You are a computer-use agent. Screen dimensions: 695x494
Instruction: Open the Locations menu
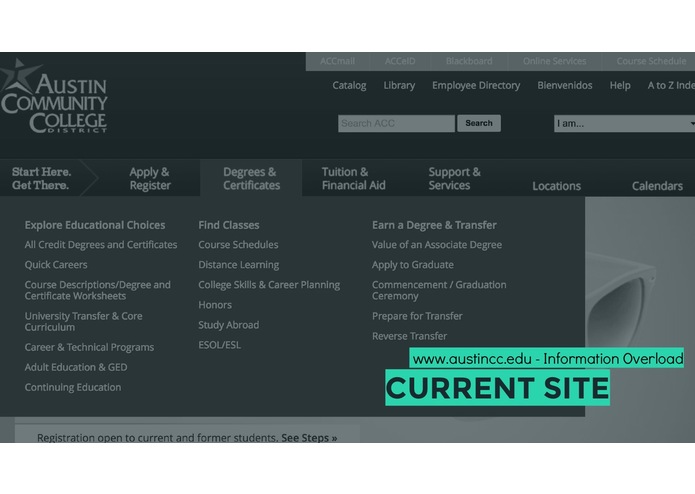tap(556, 186)
